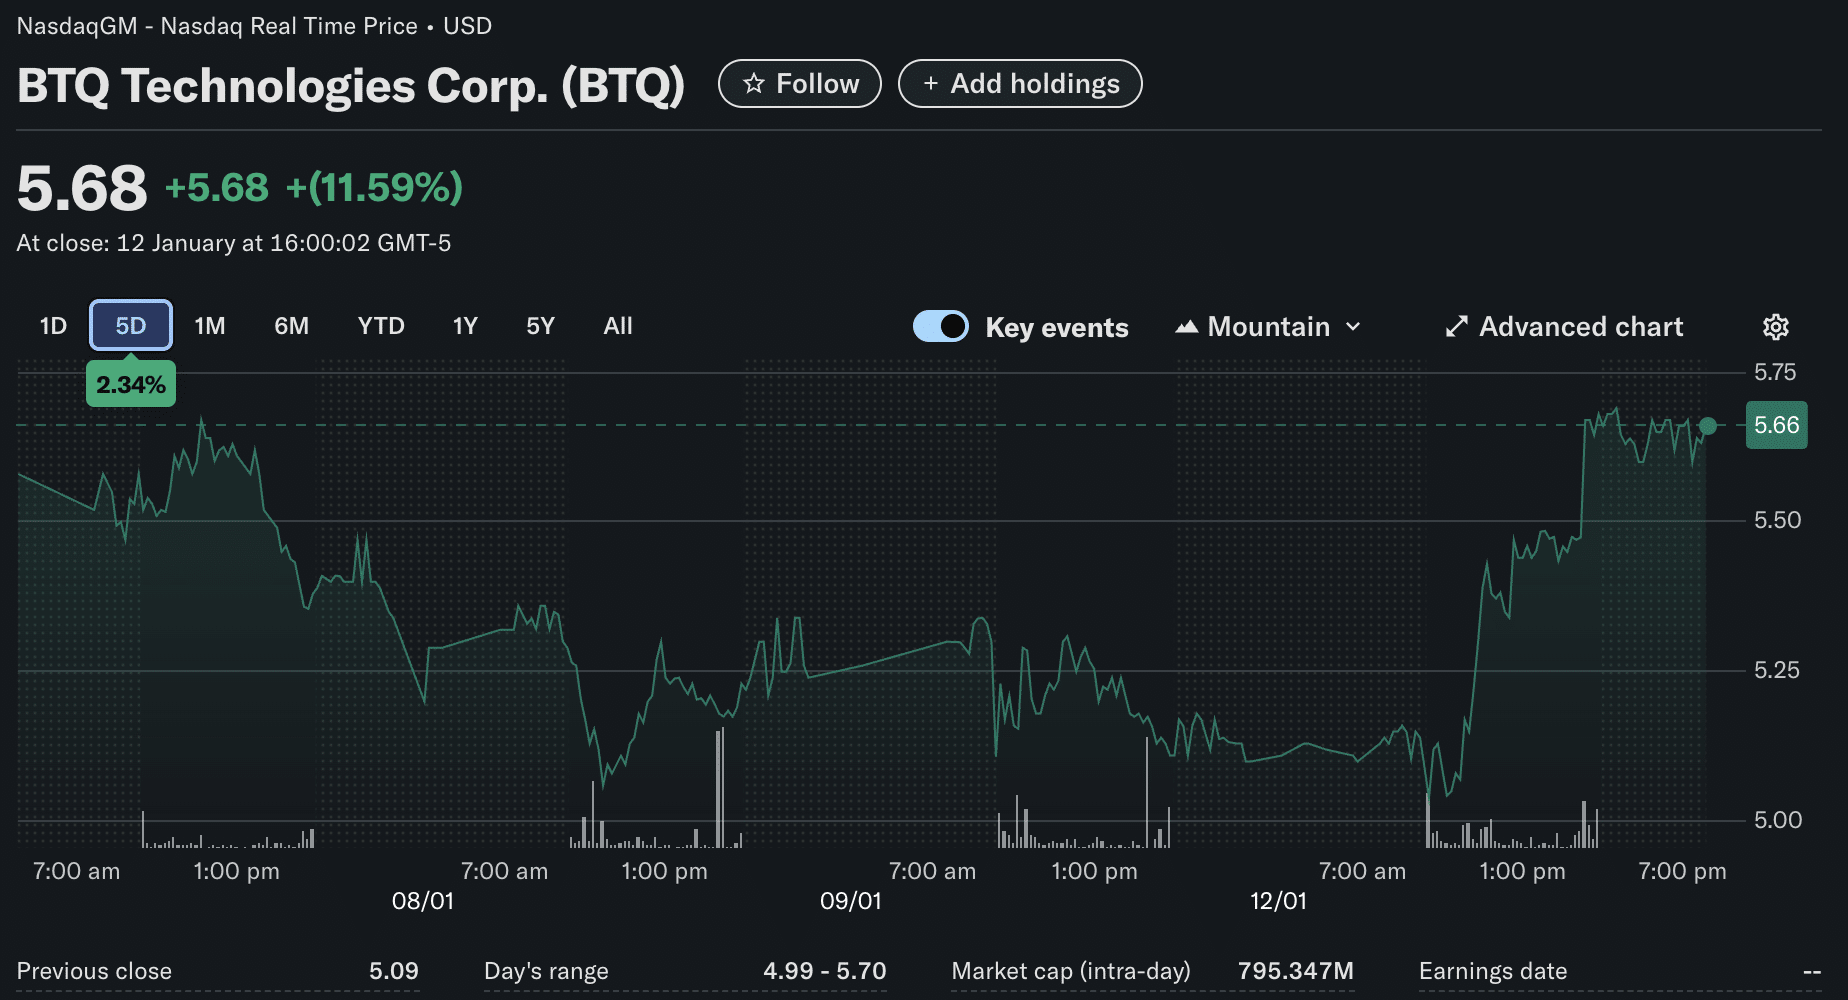Click the 2.34% change badge
1848x1000 pixels.
pos(131,385)
